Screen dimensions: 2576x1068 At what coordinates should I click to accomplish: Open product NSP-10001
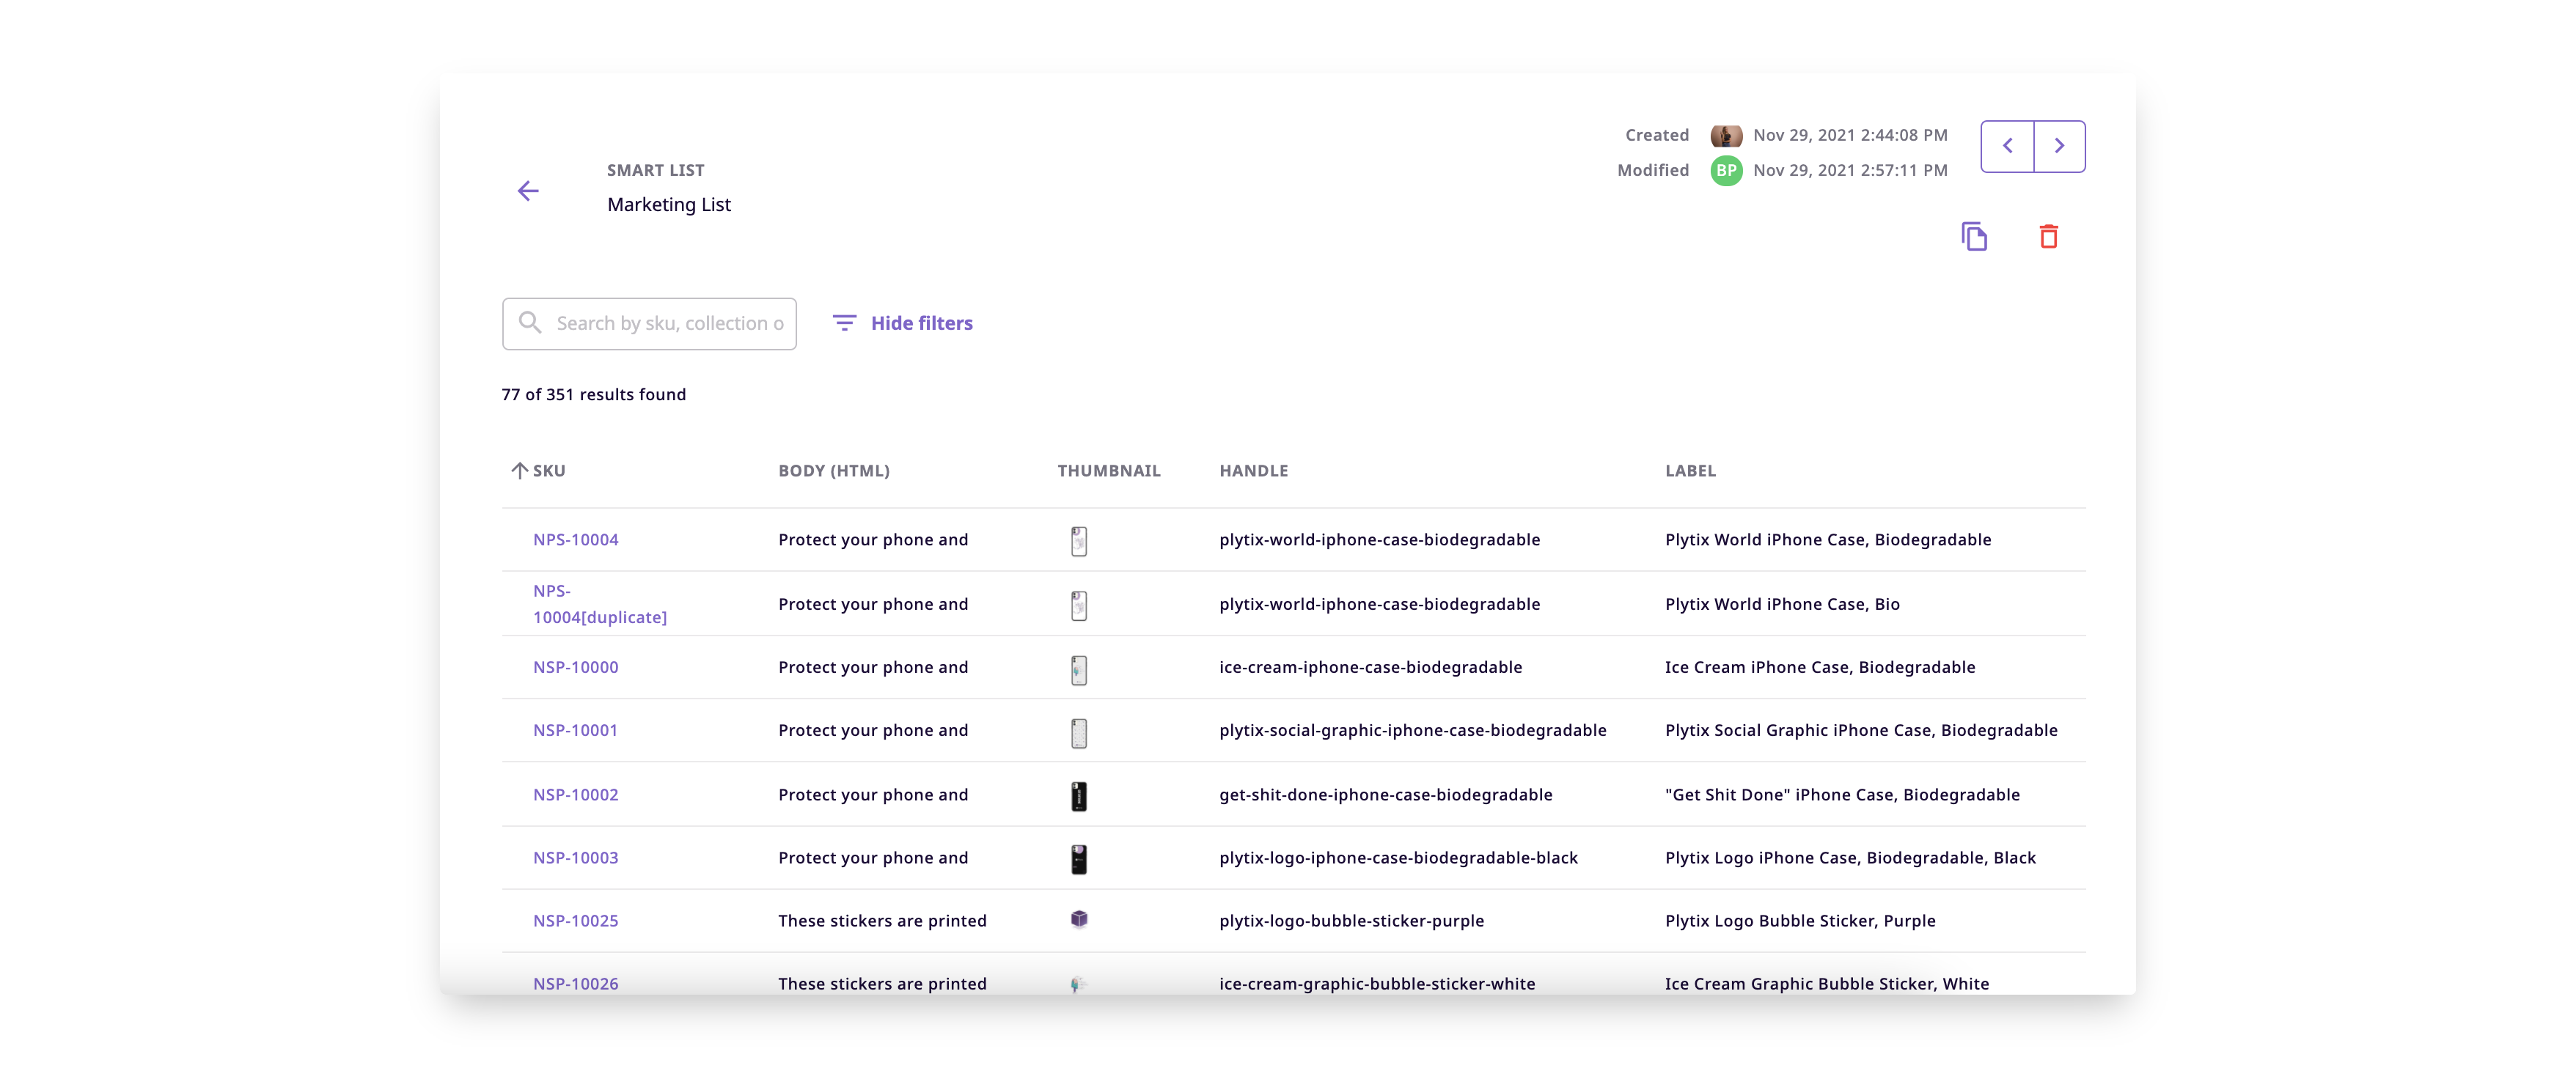575,730
